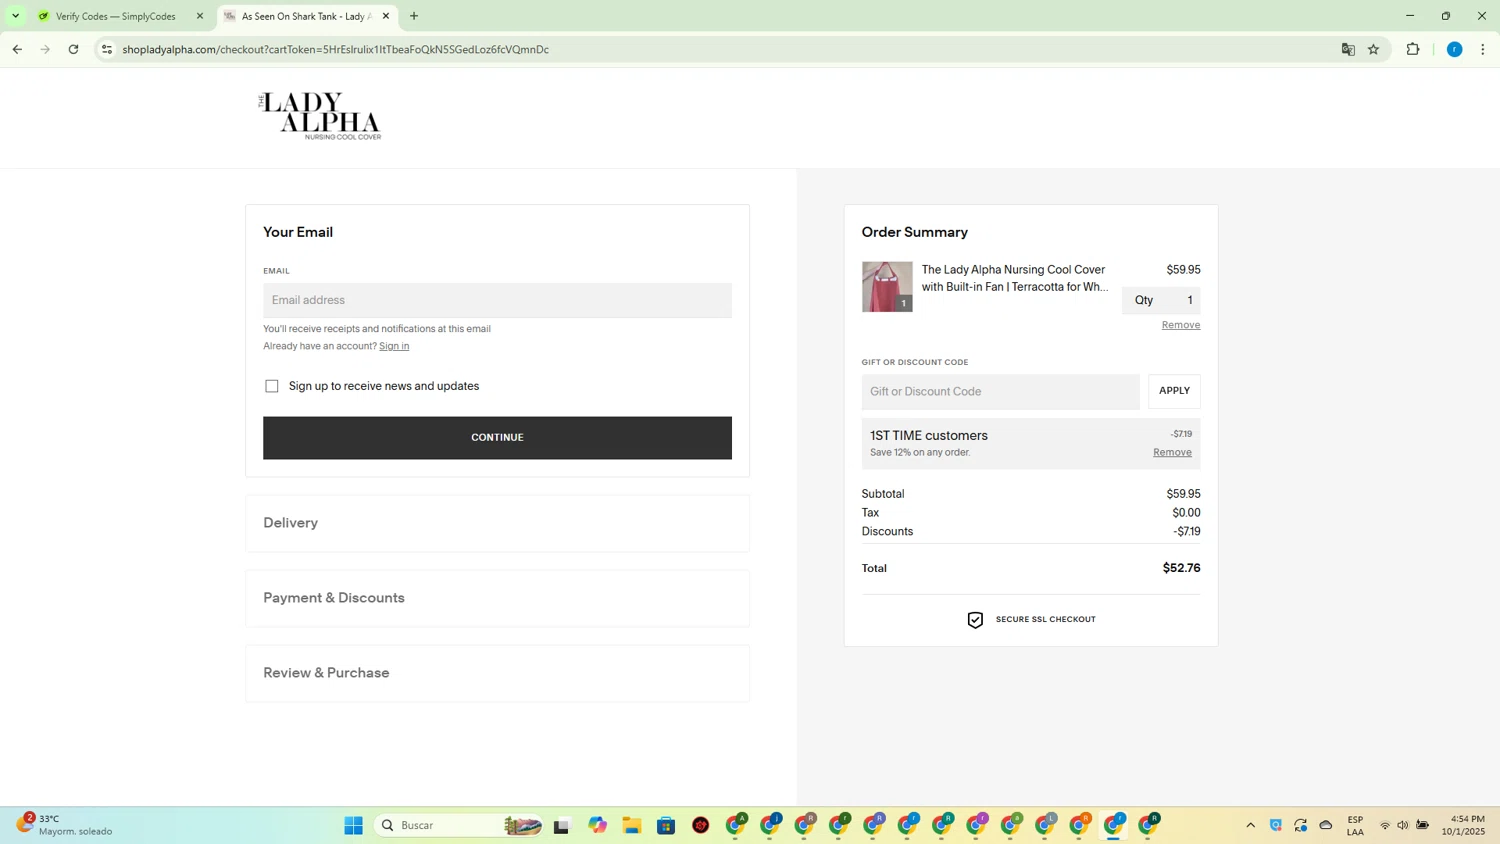Open the Windows Start menu

point(353,825)
